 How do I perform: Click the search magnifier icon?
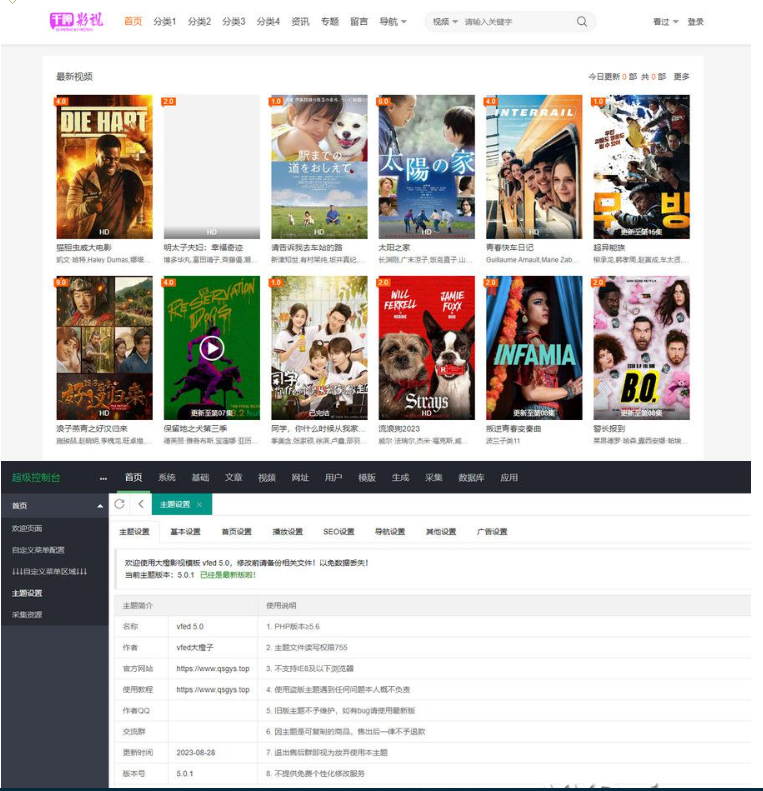click(x=582, y=21)
